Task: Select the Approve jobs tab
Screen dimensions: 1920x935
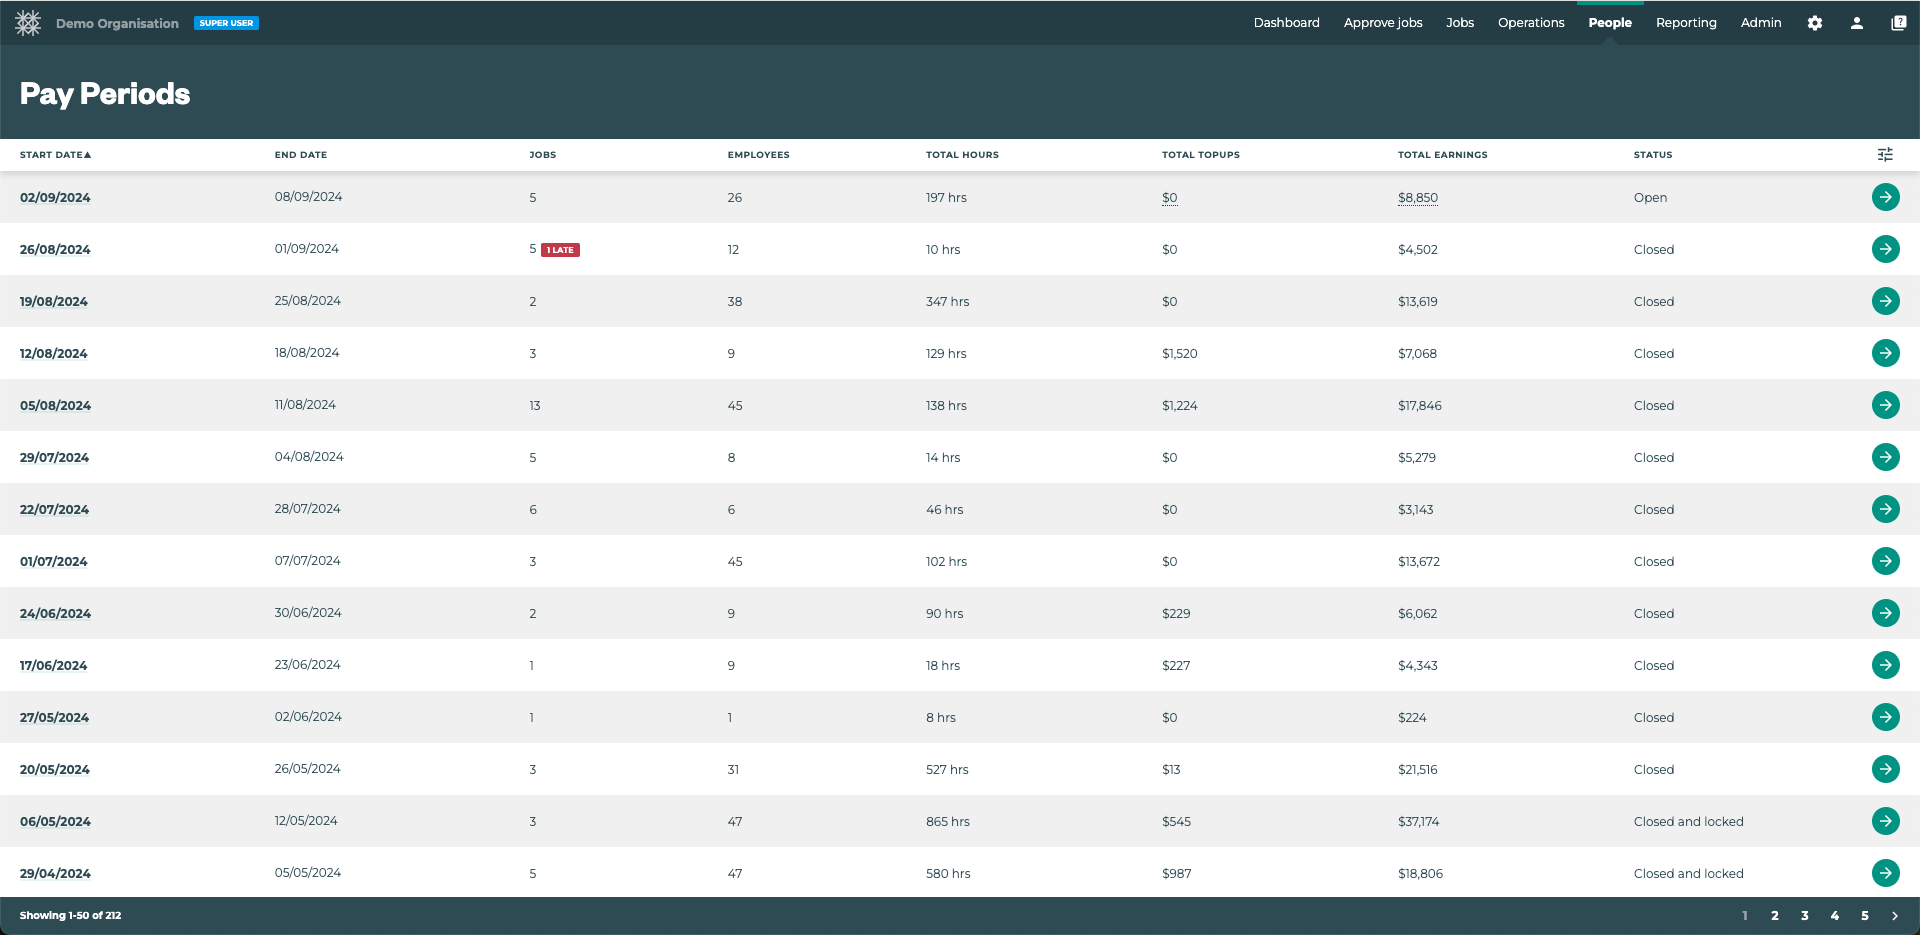Action: pyautogui.click(x=1383, y=23)
